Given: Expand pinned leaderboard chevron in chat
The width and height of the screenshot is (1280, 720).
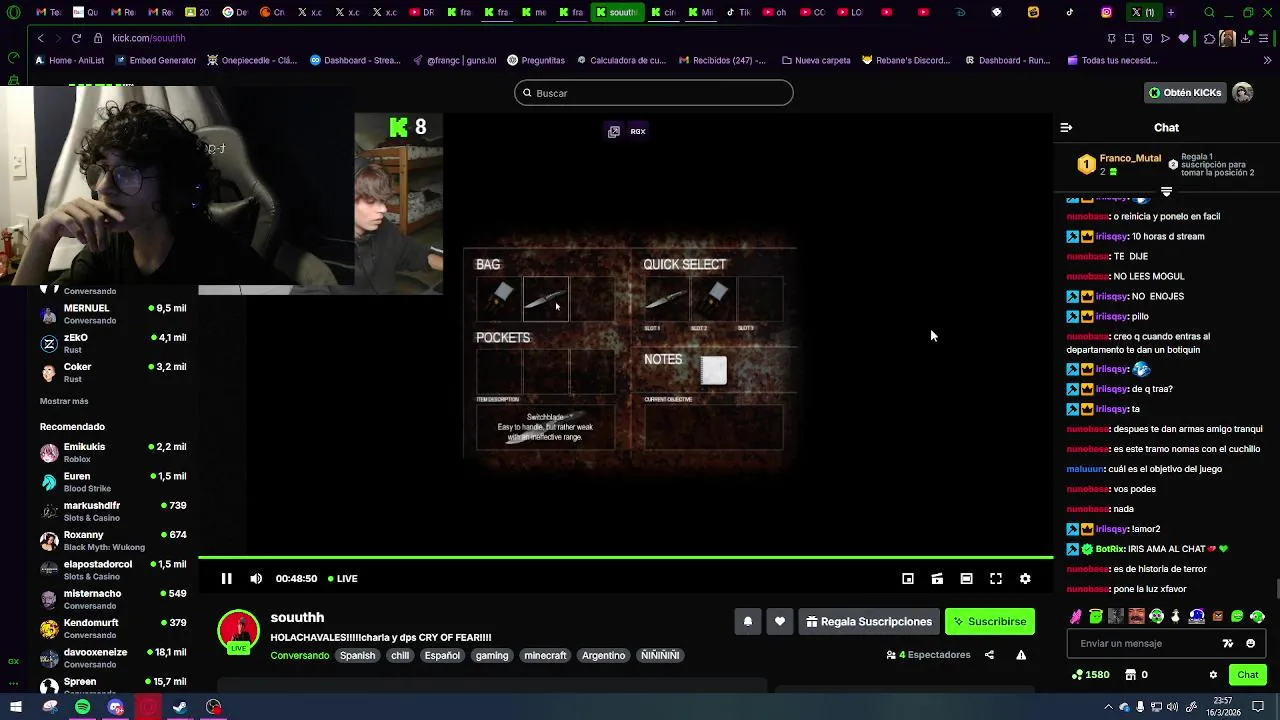Looking at the screenshot, I should tap(1166, 191).
